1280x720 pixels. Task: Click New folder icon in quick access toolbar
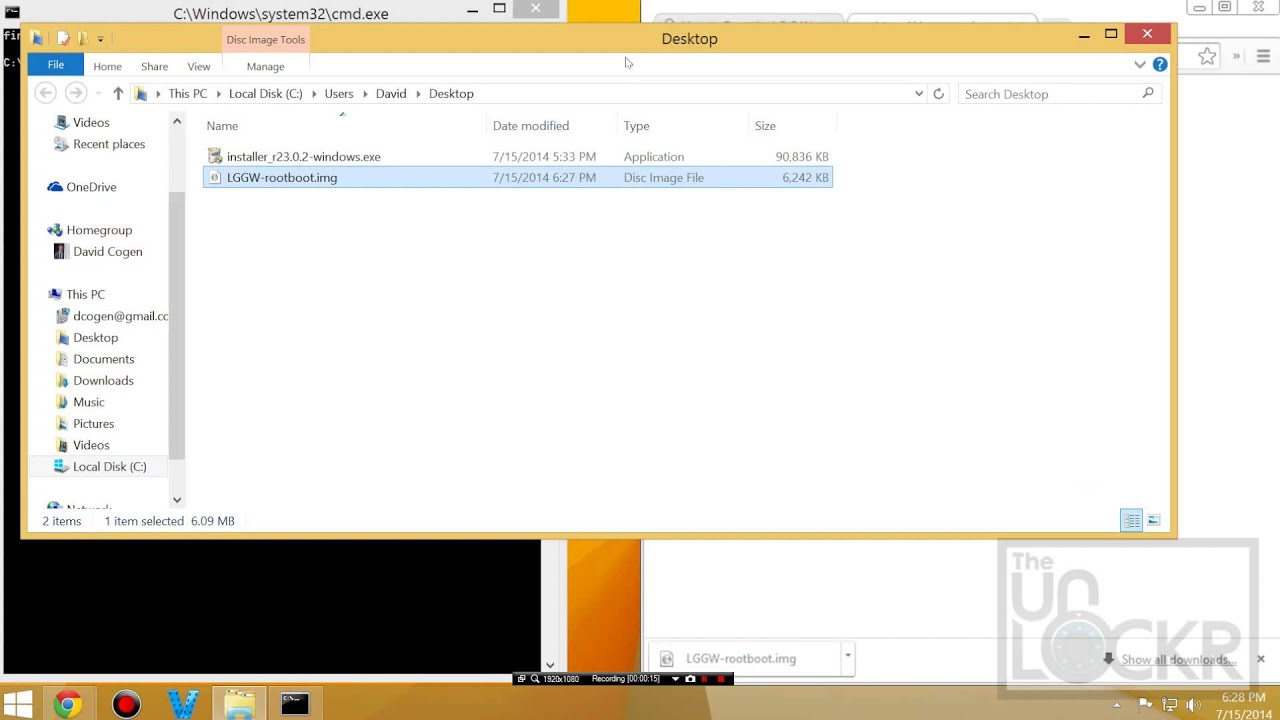pos(83,39)
